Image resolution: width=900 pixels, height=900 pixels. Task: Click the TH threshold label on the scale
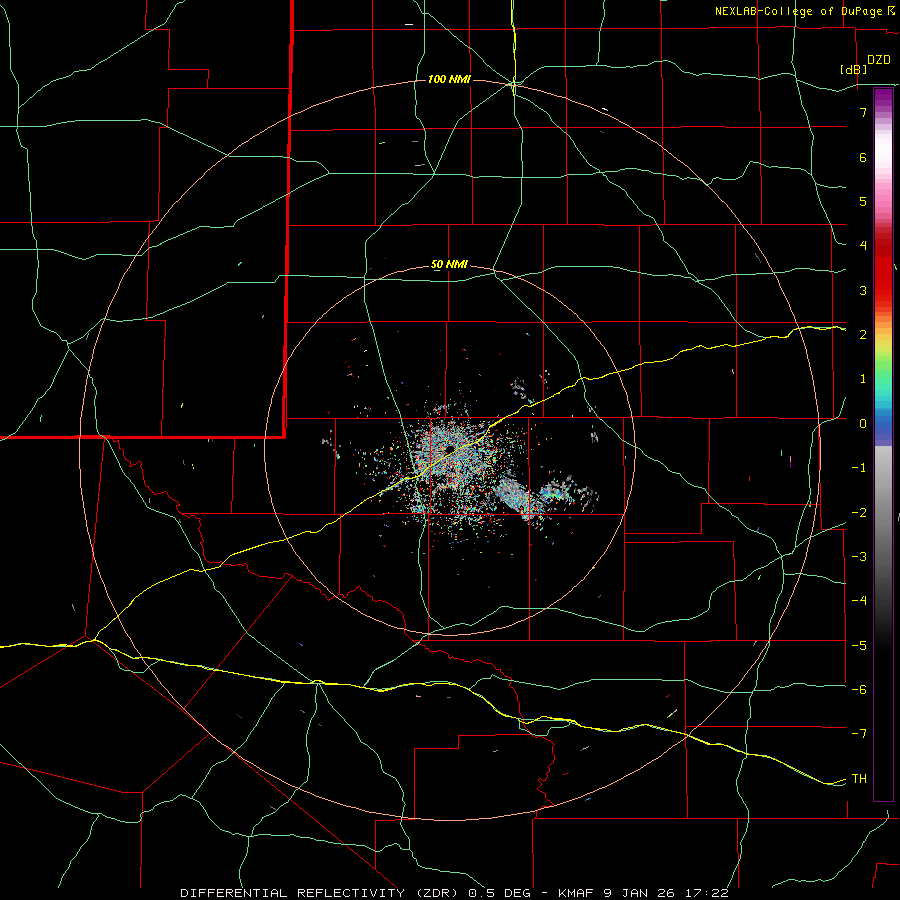tap(859, 779)
